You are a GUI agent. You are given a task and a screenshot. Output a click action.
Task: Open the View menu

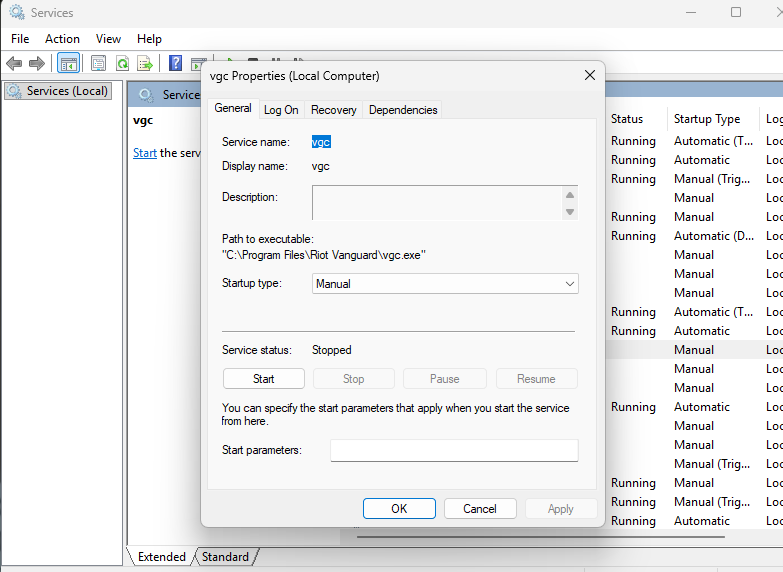coord(108,39)
